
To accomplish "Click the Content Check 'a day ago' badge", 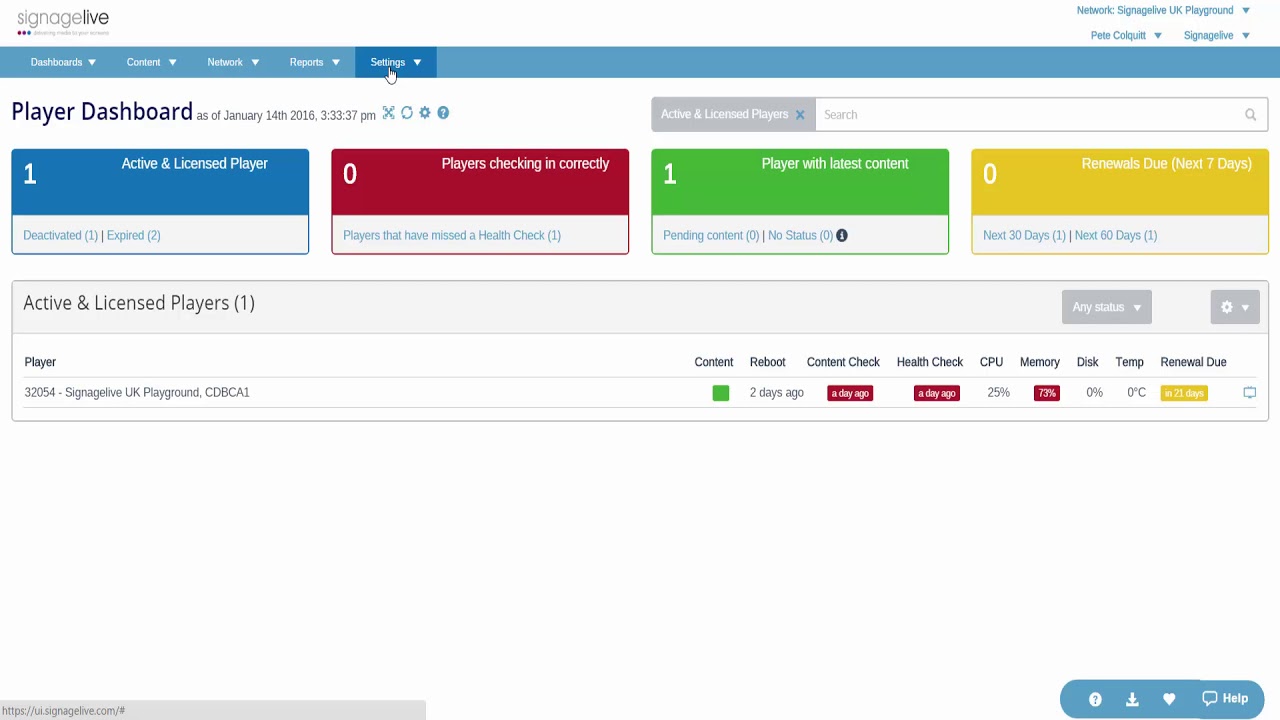I will click(850, 393).
